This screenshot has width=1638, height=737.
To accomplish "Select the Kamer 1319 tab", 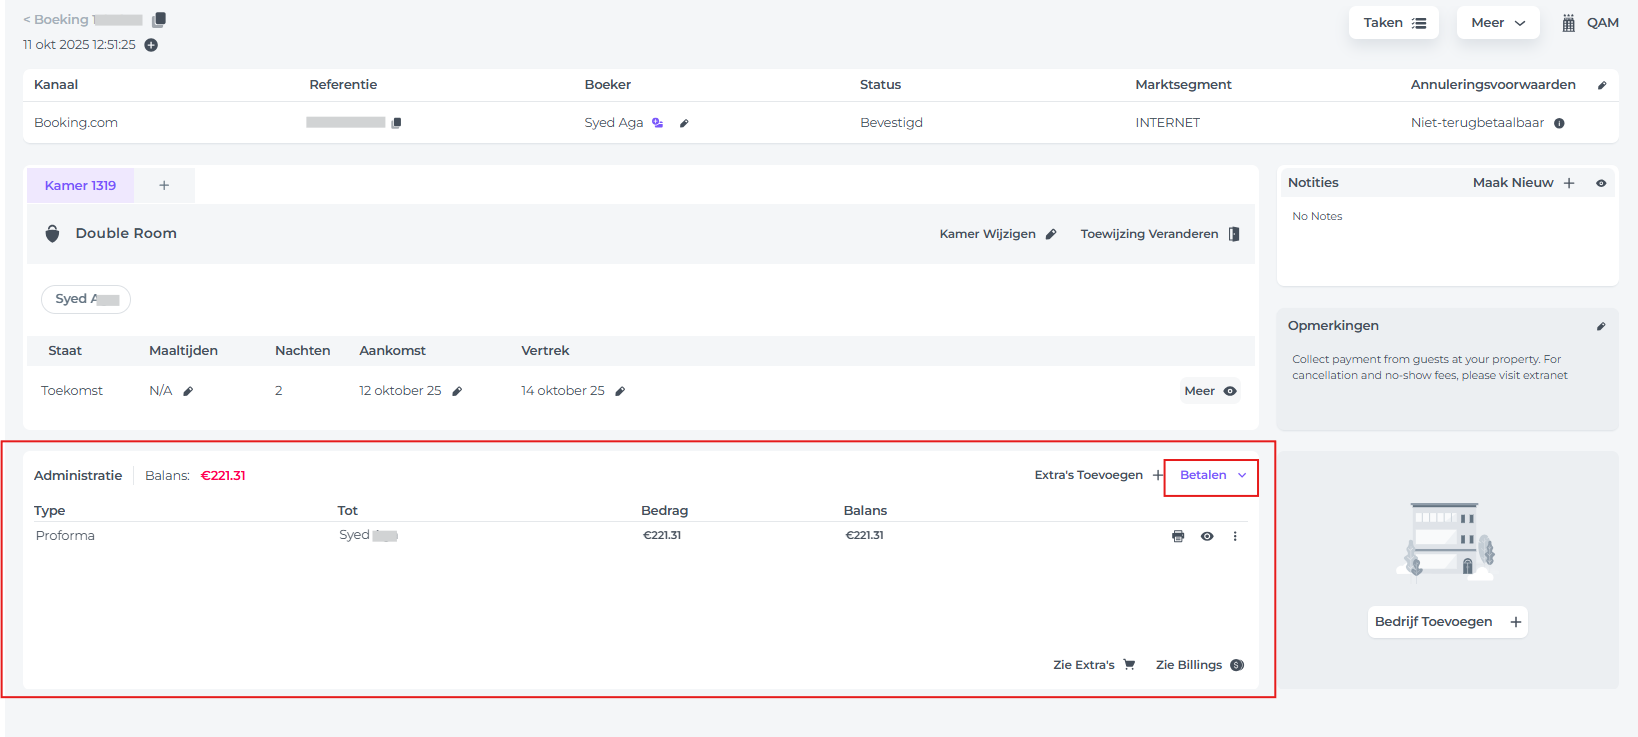I will pos(80,186).
